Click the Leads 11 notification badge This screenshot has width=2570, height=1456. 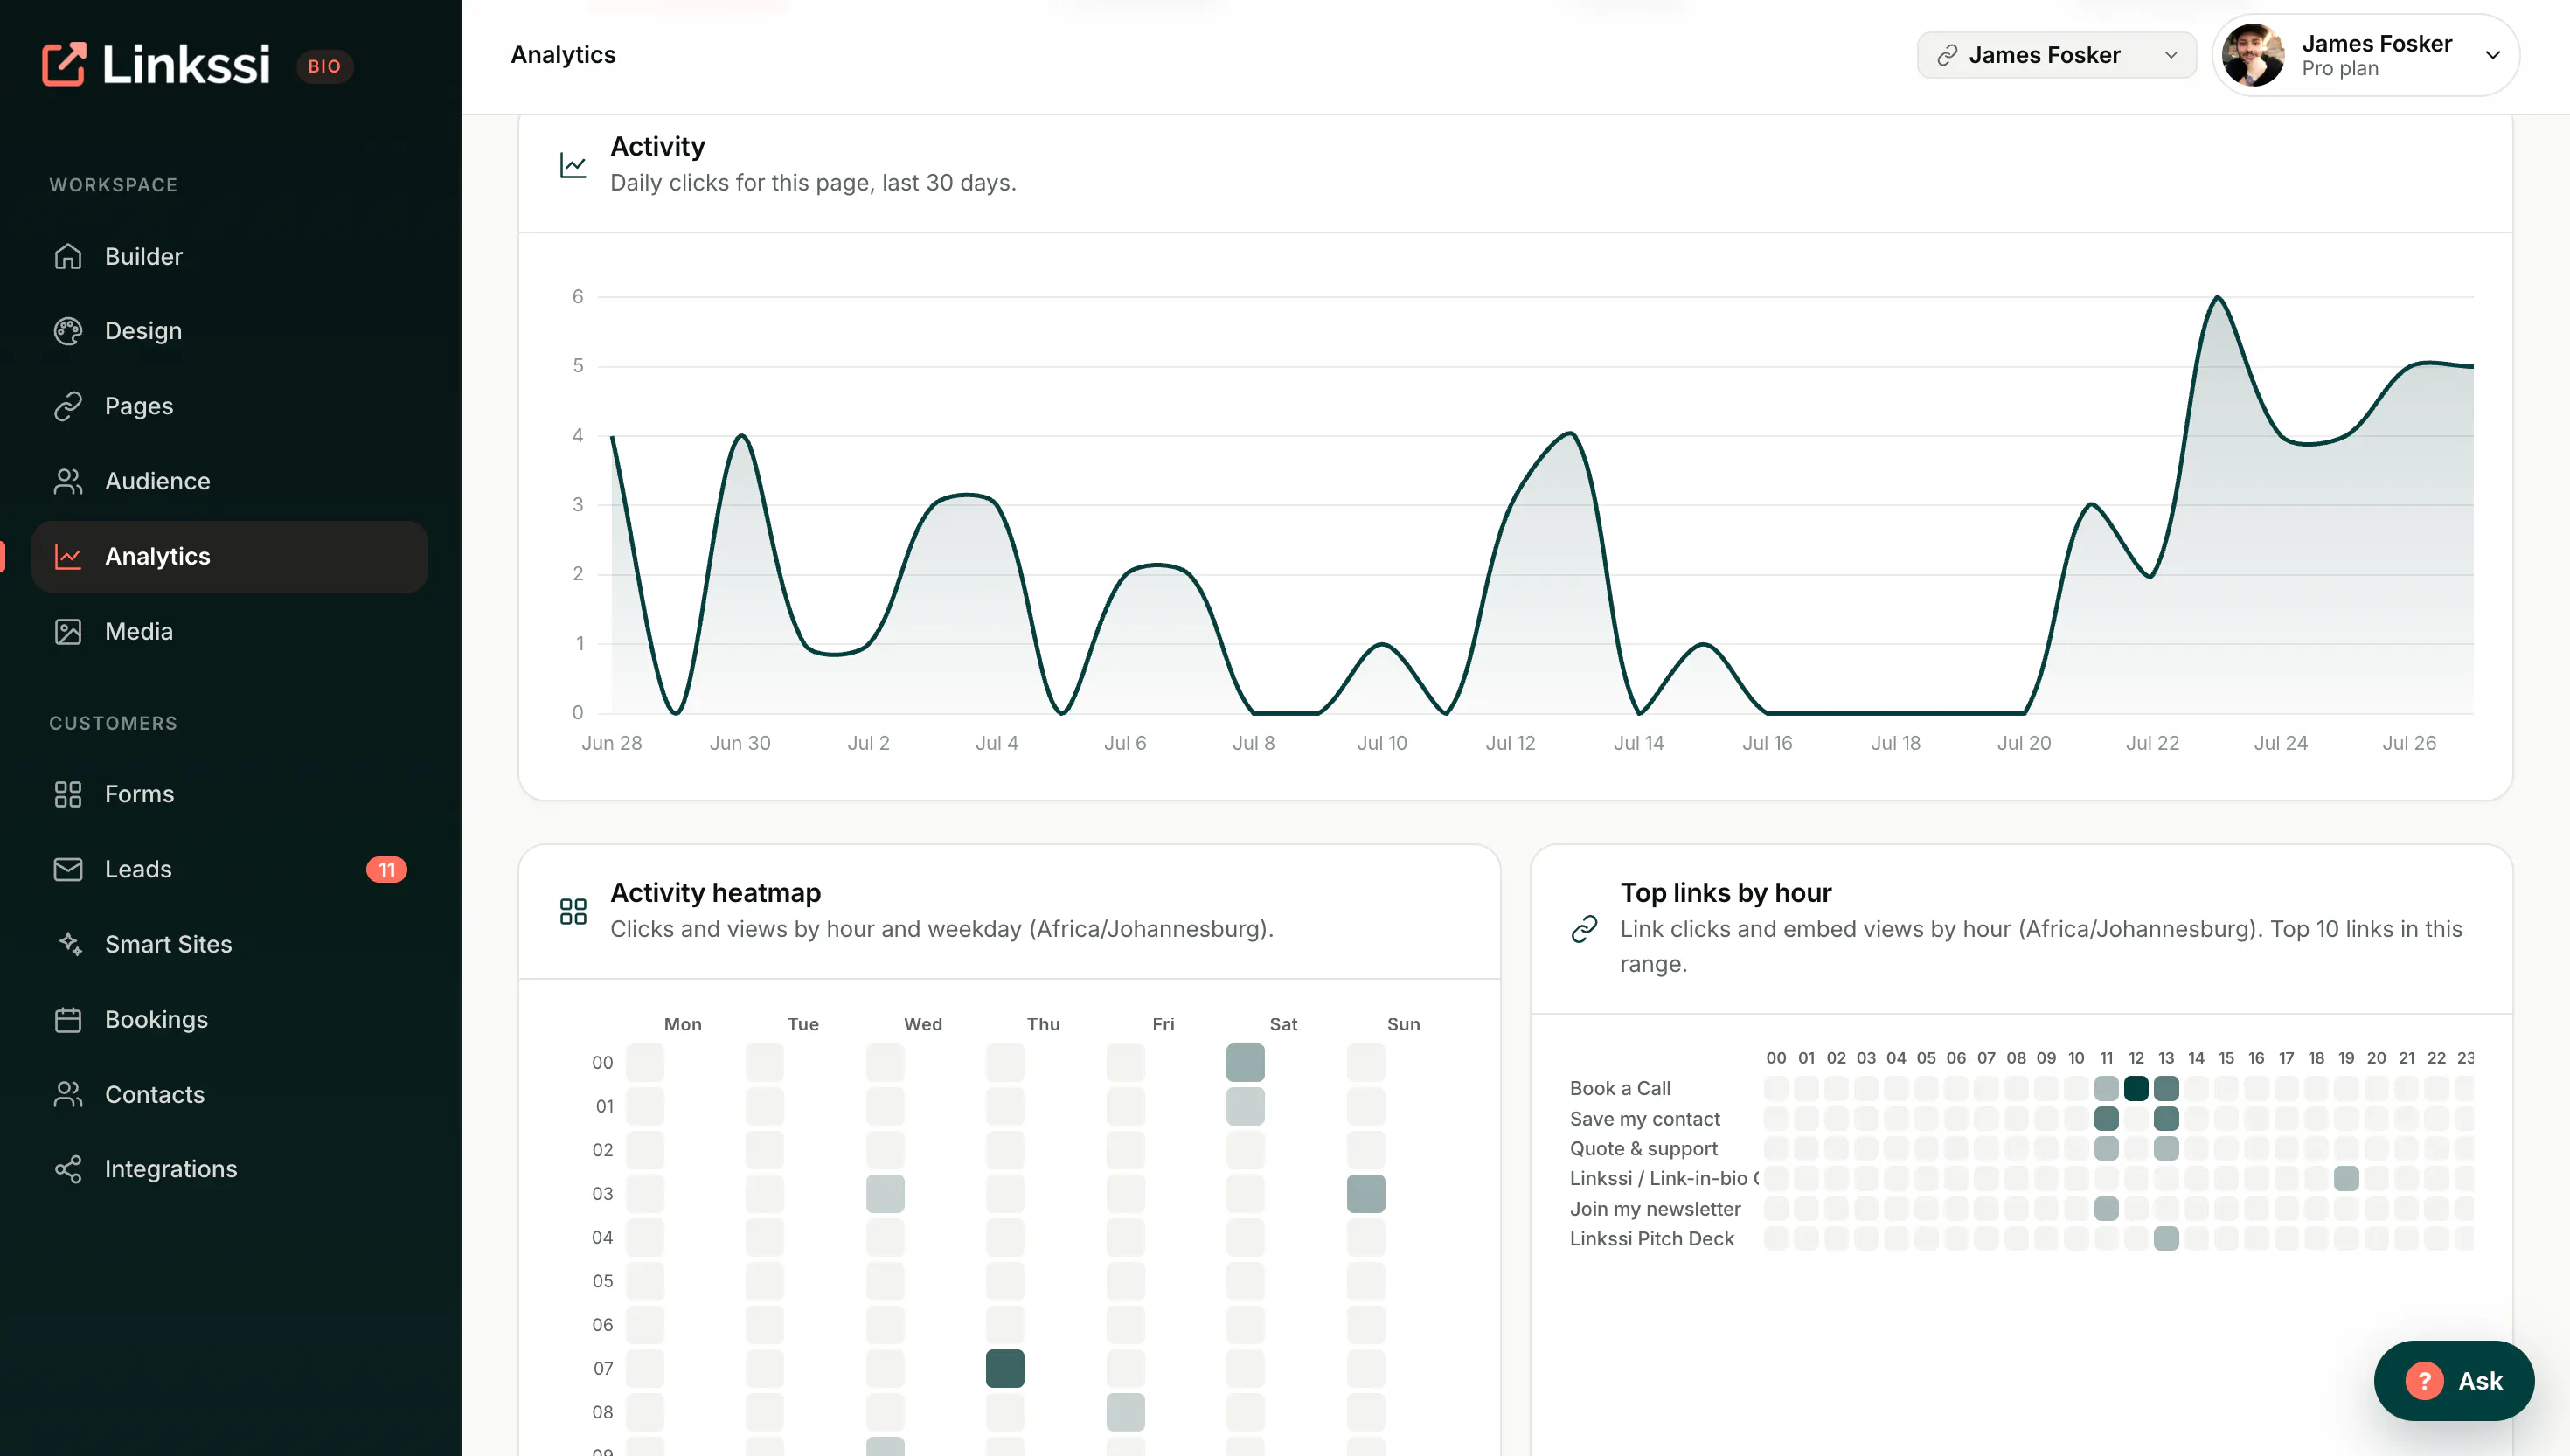click(387, 869)
